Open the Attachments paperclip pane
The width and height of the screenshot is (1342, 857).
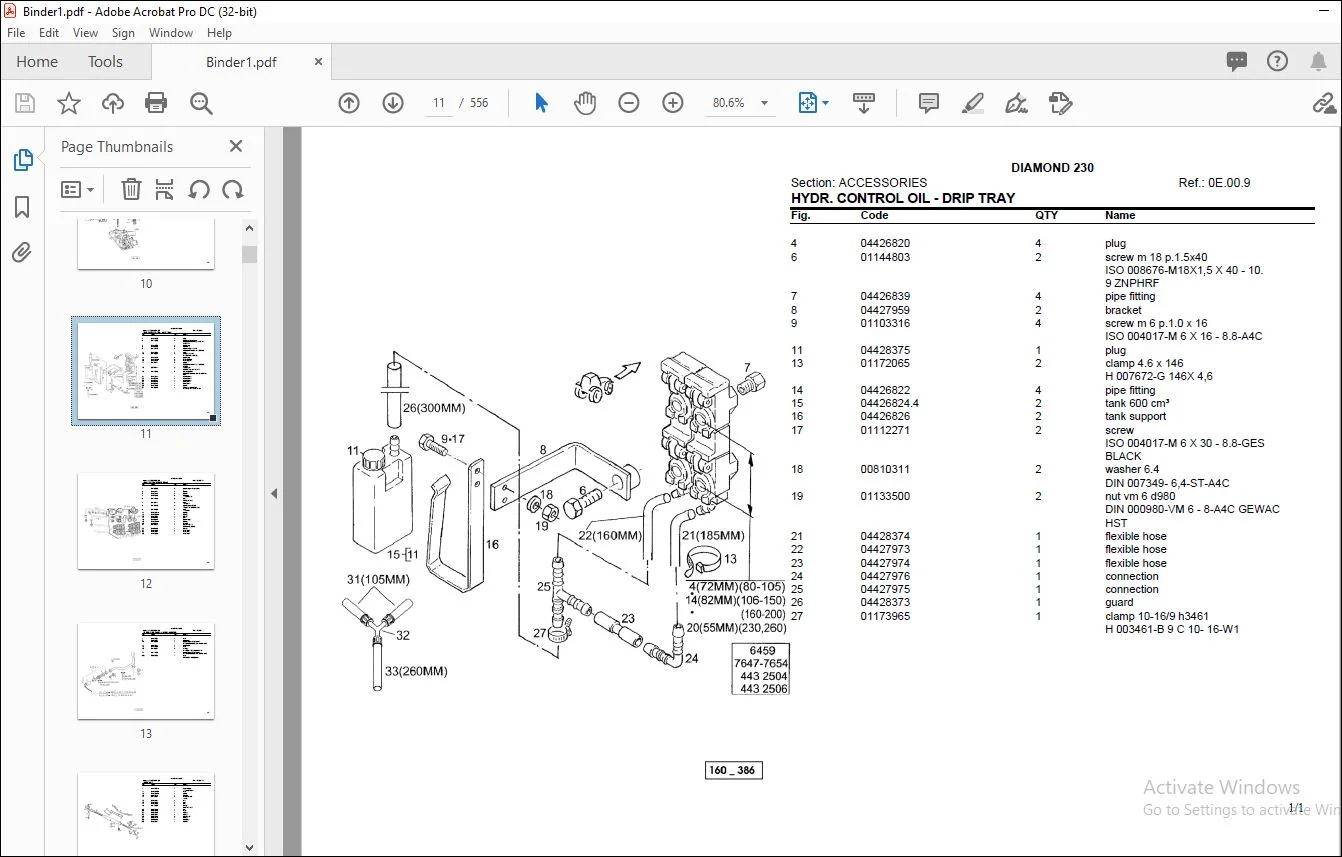22,252
